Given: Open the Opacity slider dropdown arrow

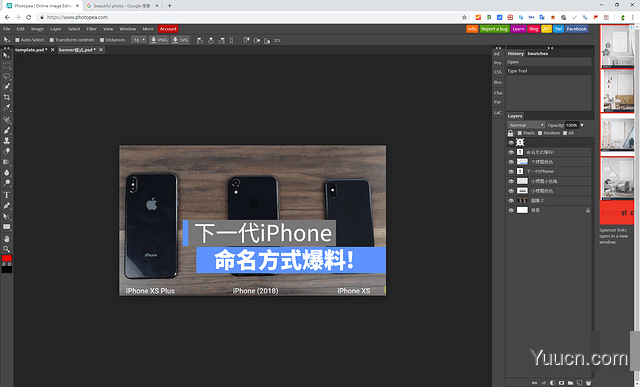Looking at the screenshot, I should pyautogui.click(x=582, y=125).
